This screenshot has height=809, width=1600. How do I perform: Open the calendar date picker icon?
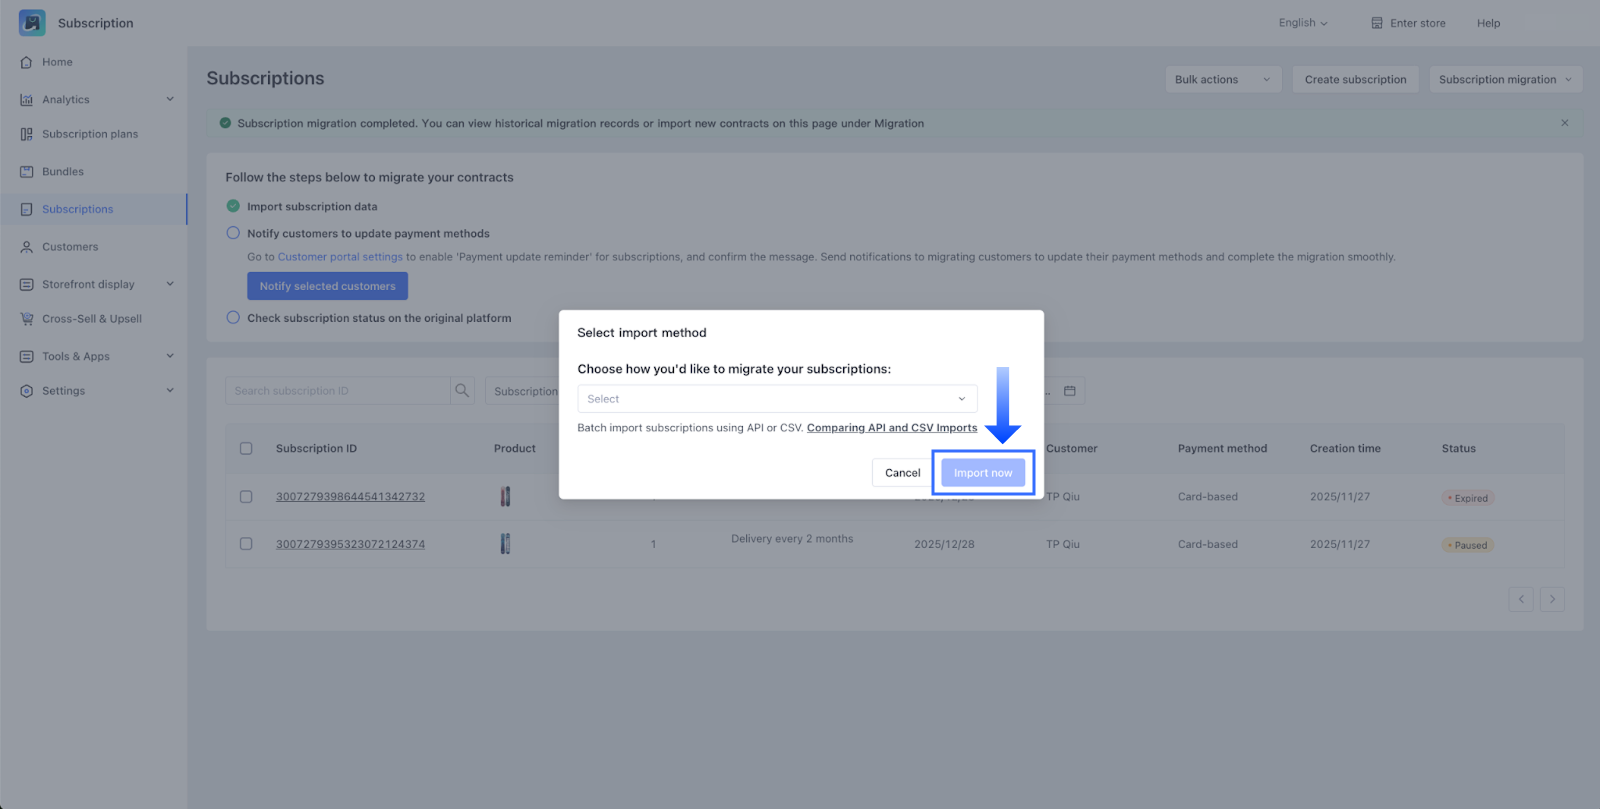(x=1069, y=391)
